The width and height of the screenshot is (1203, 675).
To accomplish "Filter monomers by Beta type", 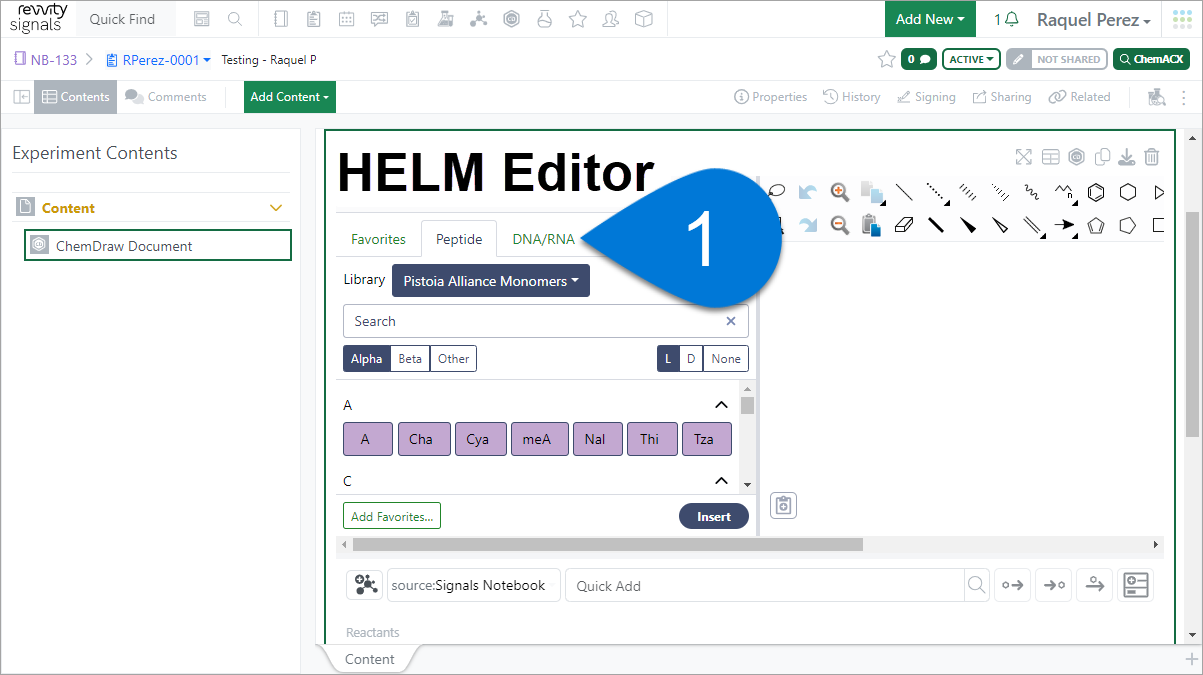I will pos(410,359).
